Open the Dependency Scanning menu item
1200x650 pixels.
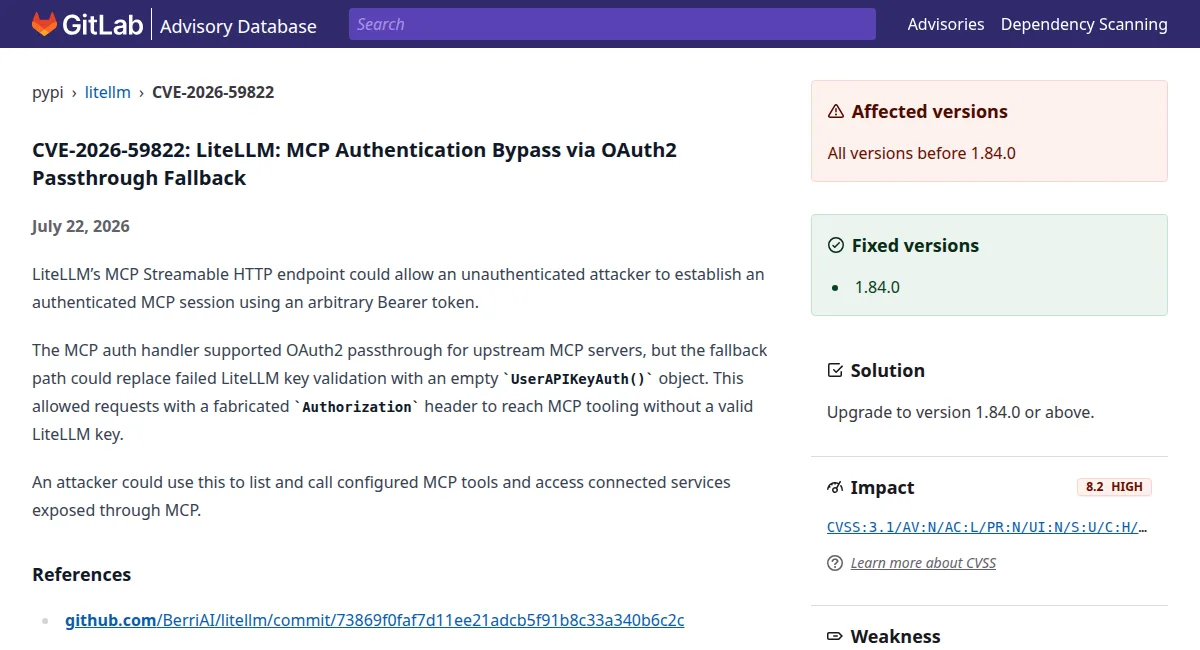pos(1084,24)
